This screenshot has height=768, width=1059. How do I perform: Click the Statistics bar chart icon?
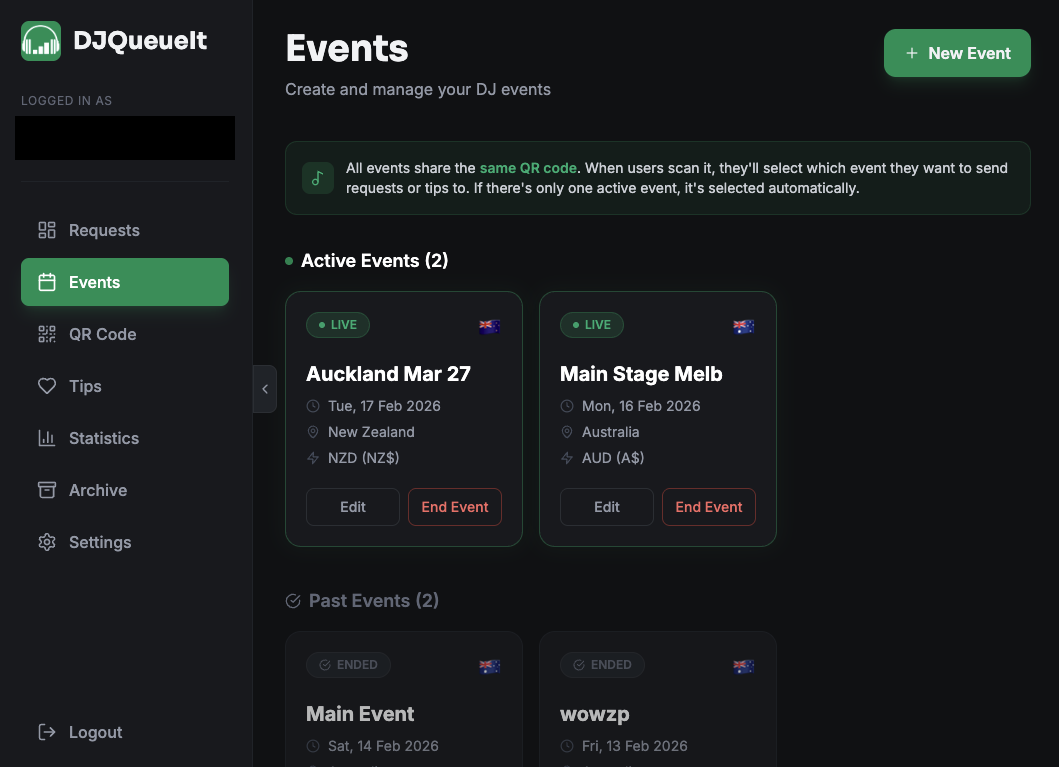47,438
